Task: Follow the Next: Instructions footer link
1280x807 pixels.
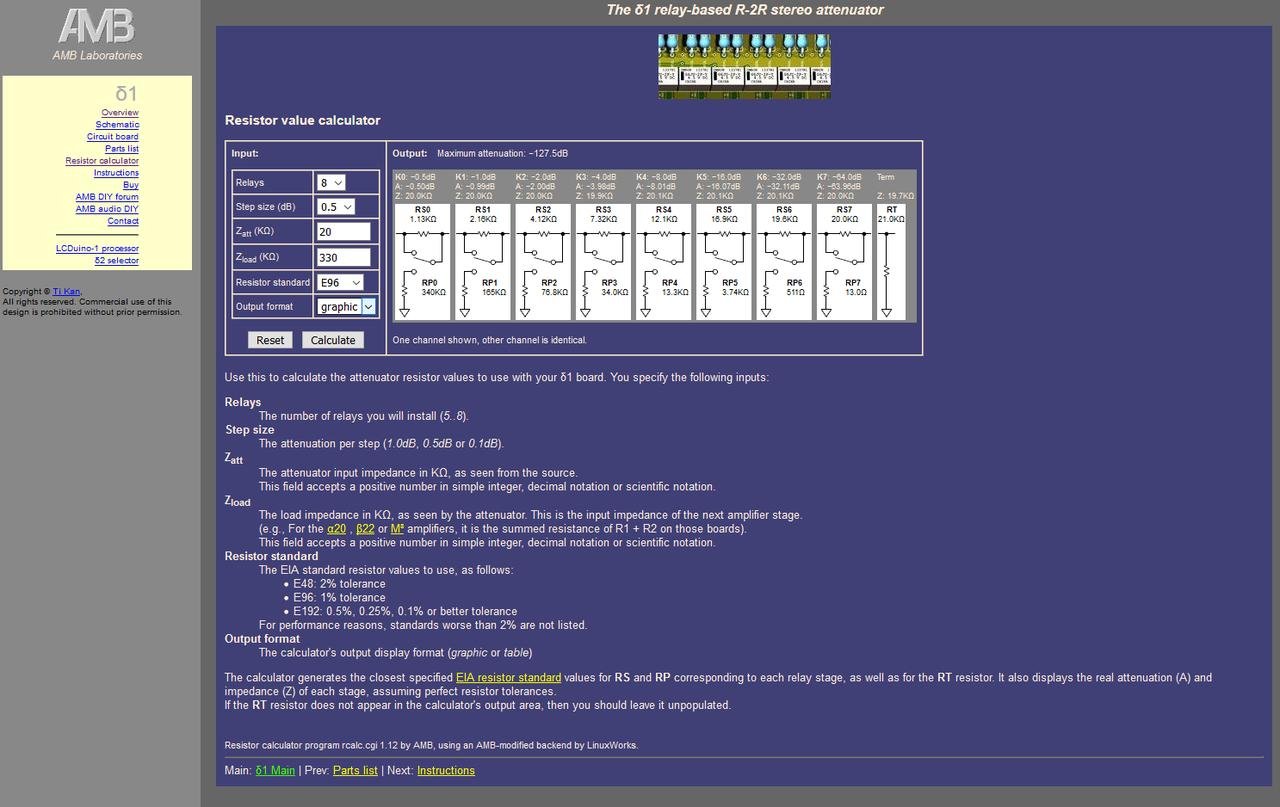Action: point(445,771)
